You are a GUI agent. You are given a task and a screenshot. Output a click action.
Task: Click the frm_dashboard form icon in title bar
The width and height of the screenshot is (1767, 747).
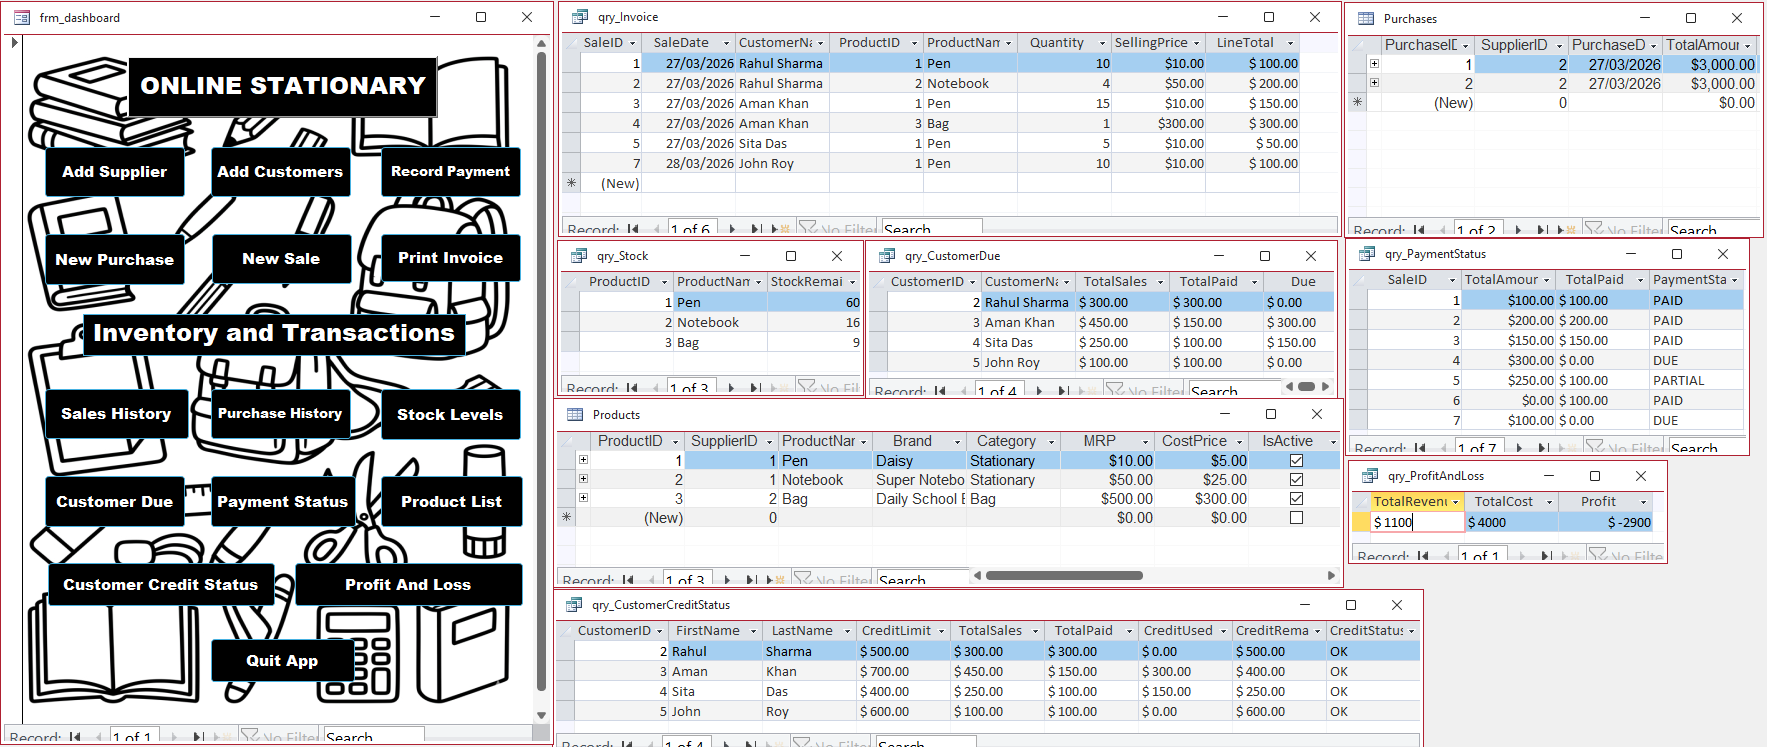[22, 17]
